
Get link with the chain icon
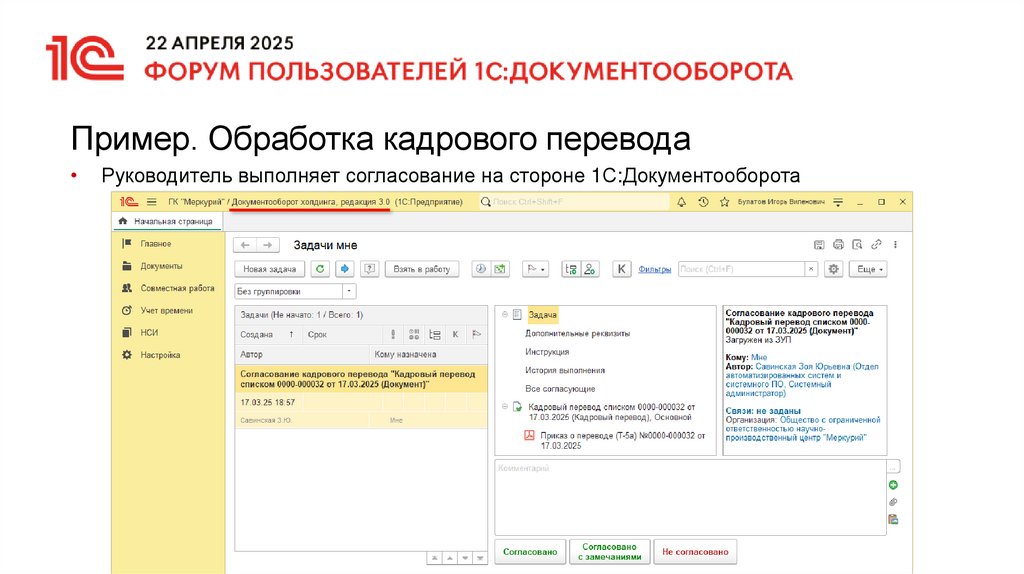click(876, 245)
